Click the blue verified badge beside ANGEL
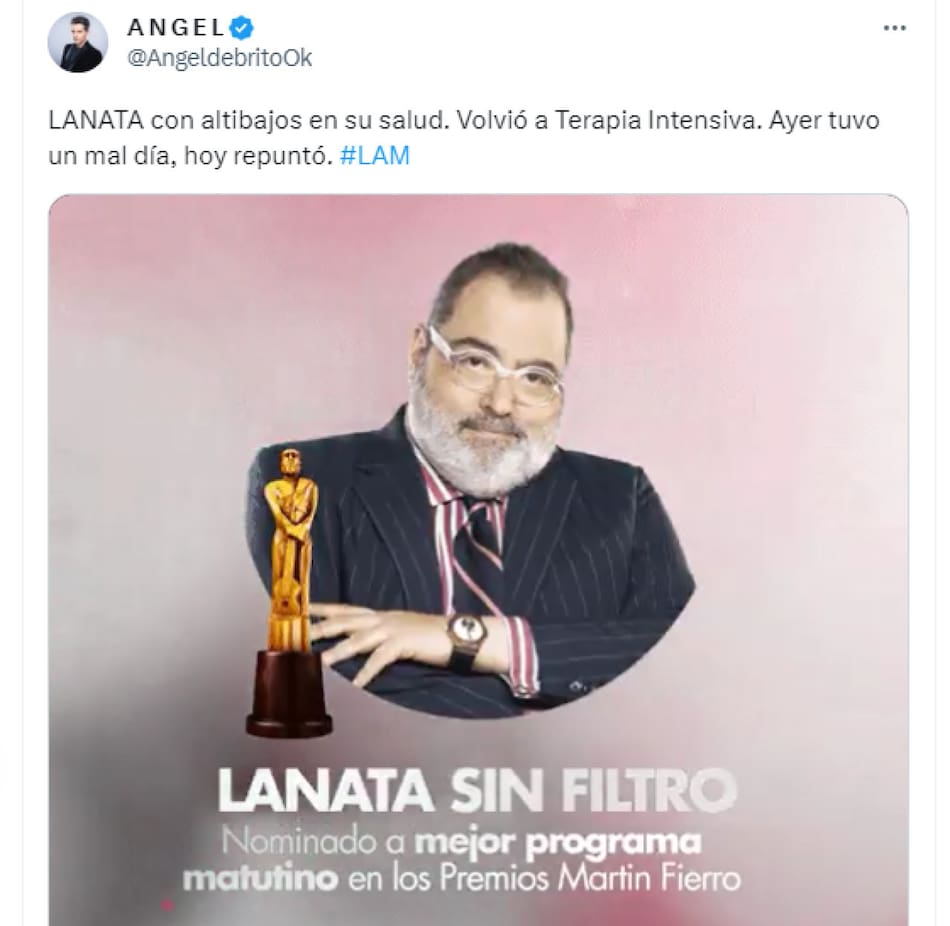Image resolution: width=950 pixels, height=926 pixels. (242, 27)
